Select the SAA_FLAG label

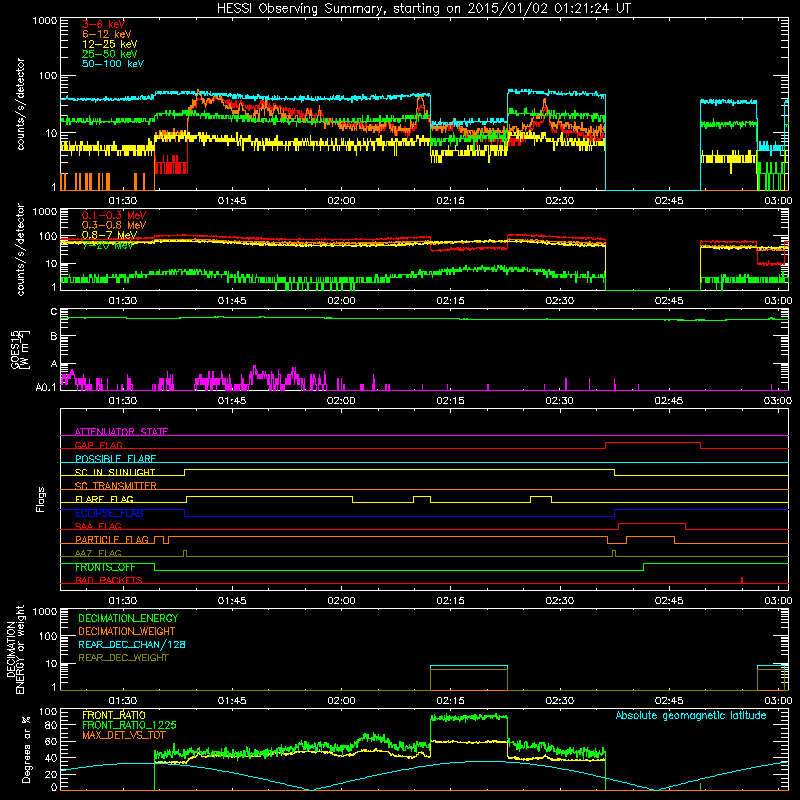click(x=98, y=526)
